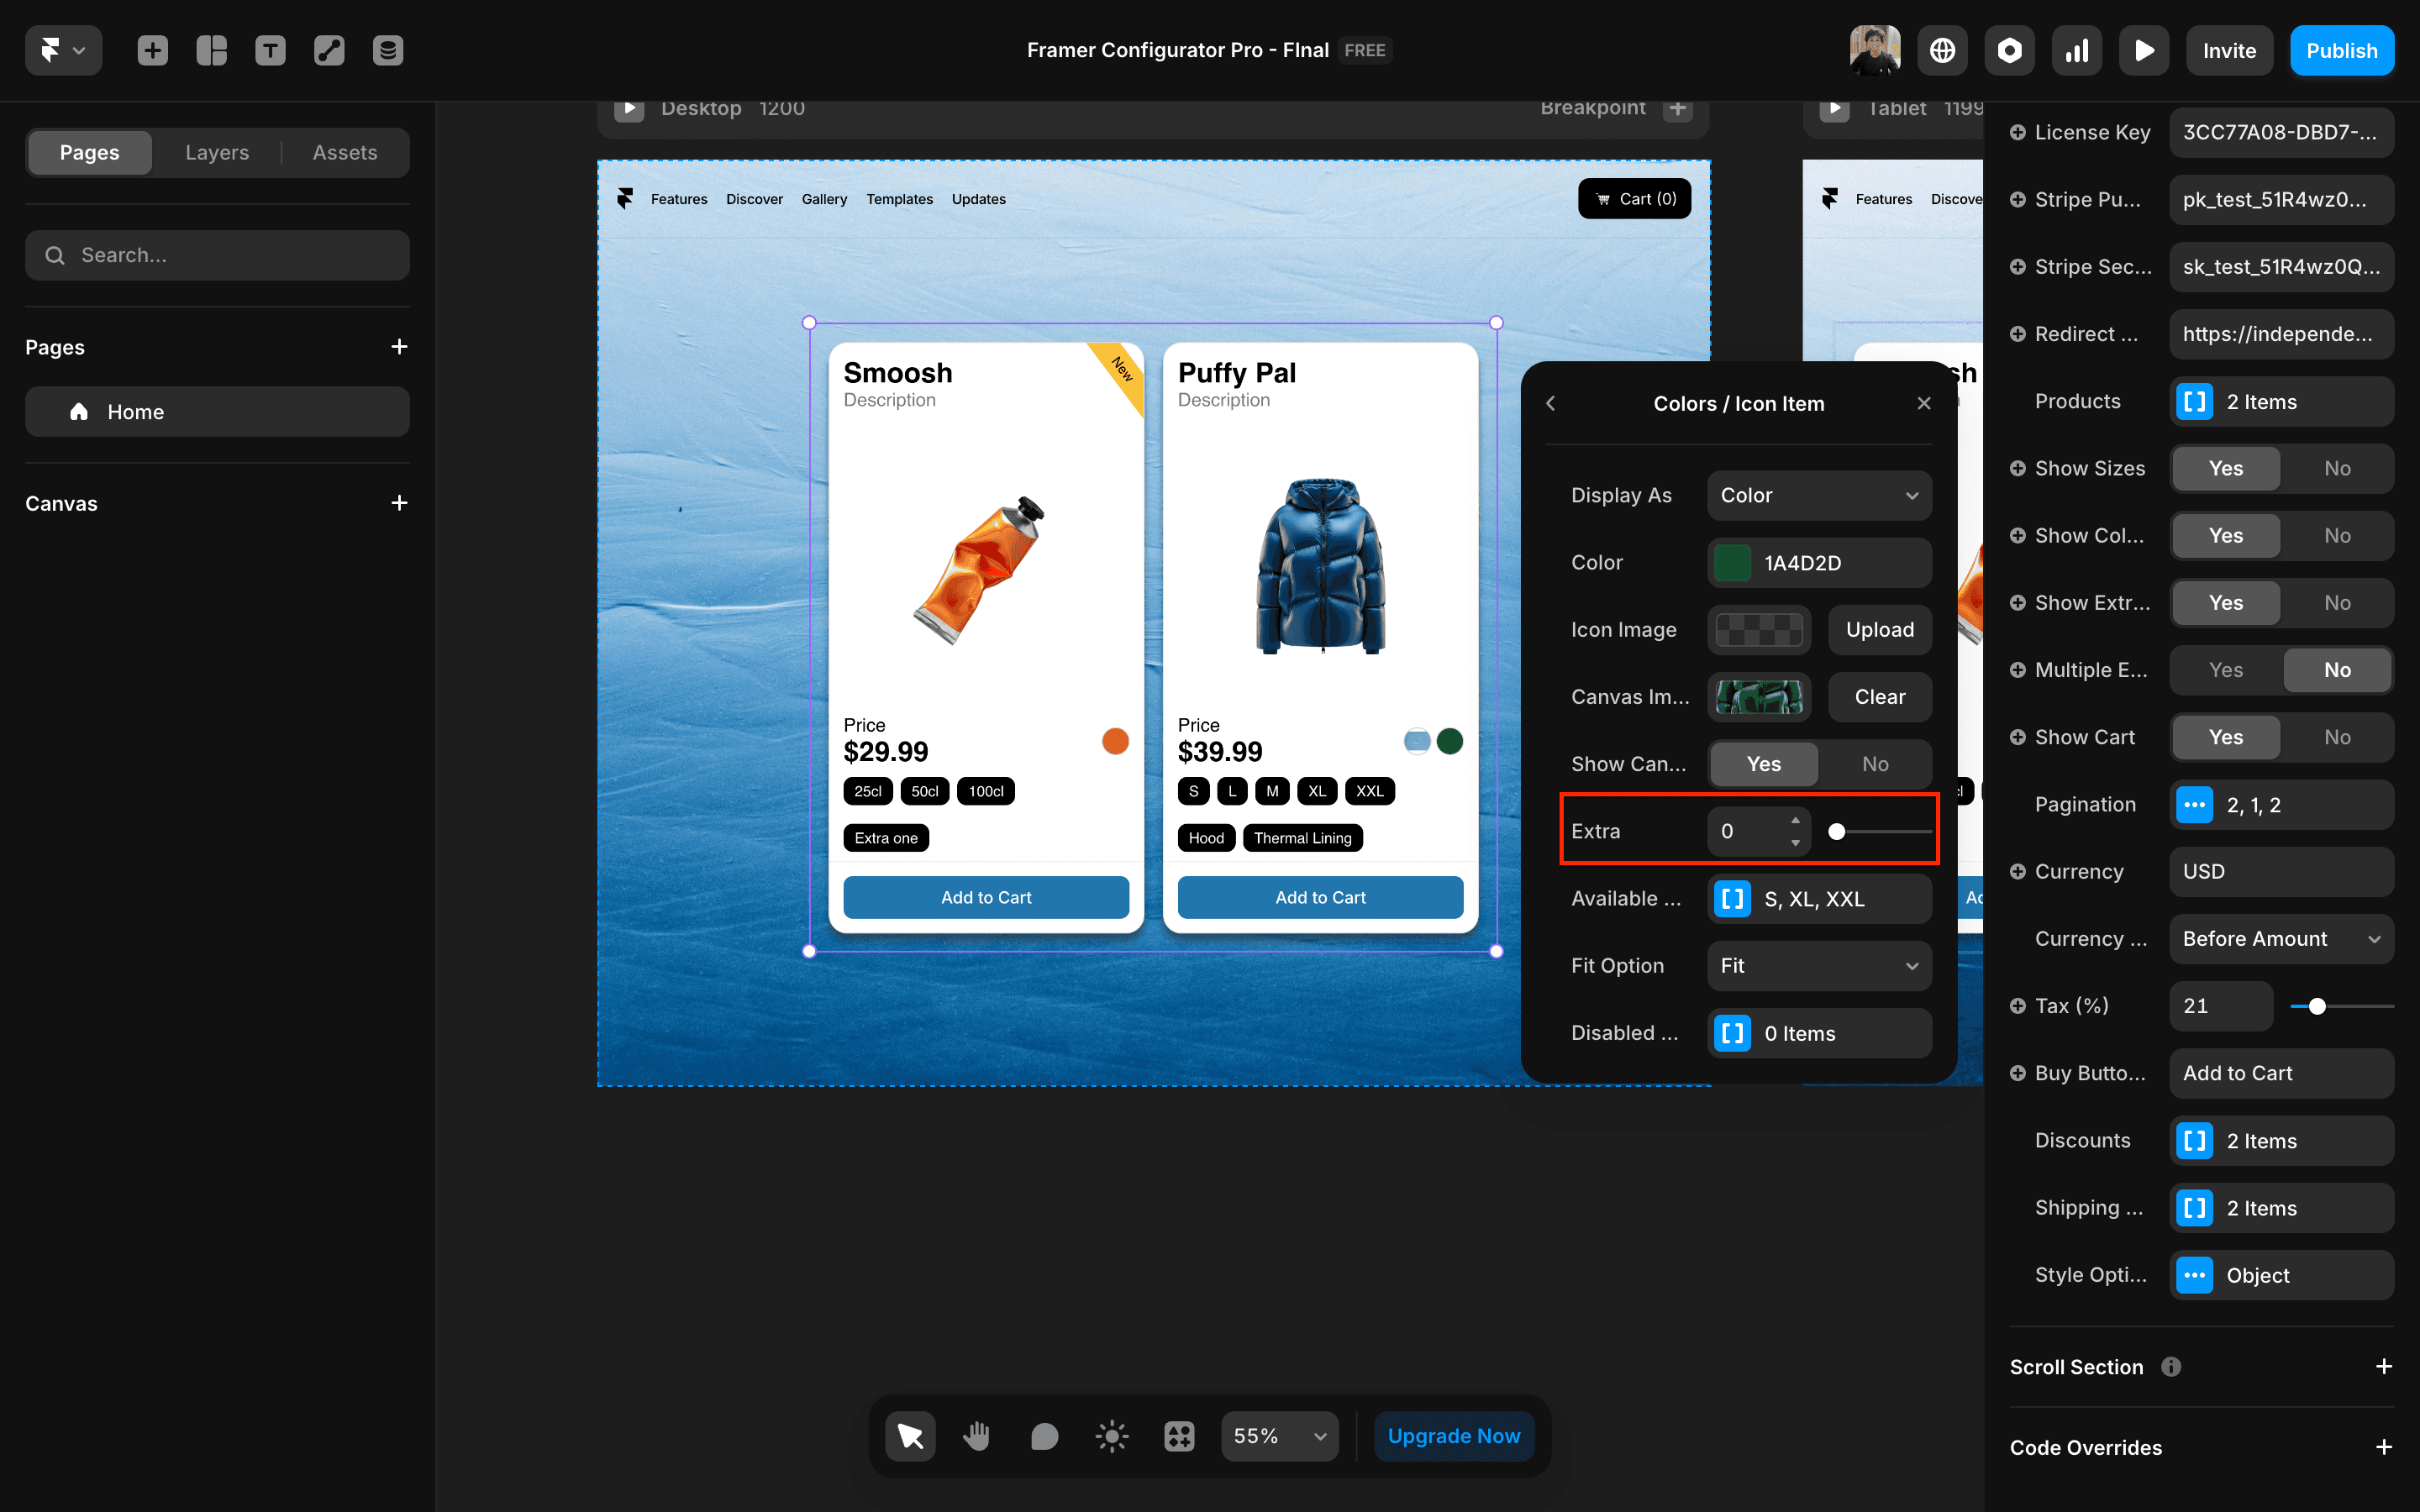This screenshot has width=2420, height=1512.
Task: Open the analytics bar chart icon
Action: (2077, 50)
